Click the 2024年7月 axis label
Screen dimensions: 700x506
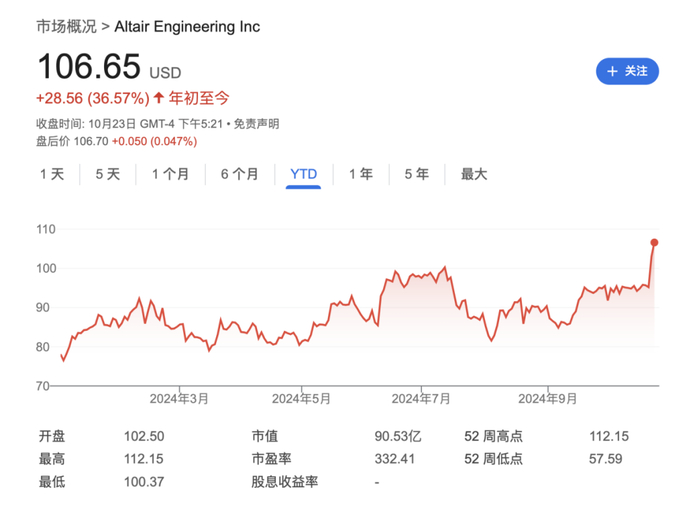(x=424, y=398)
